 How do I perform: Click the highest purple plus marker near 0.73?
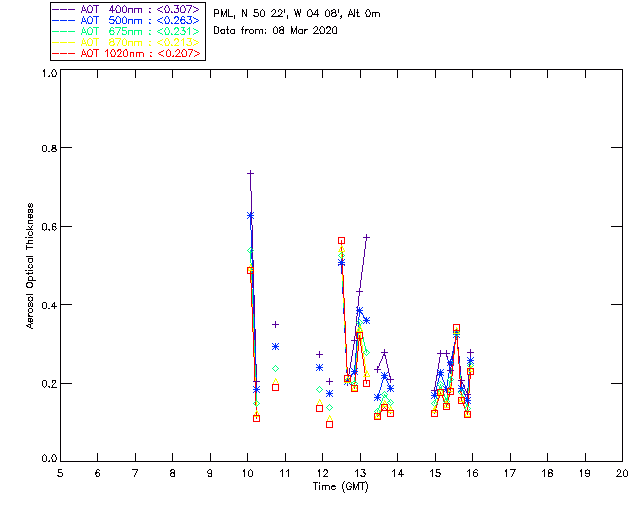point(251,174)
